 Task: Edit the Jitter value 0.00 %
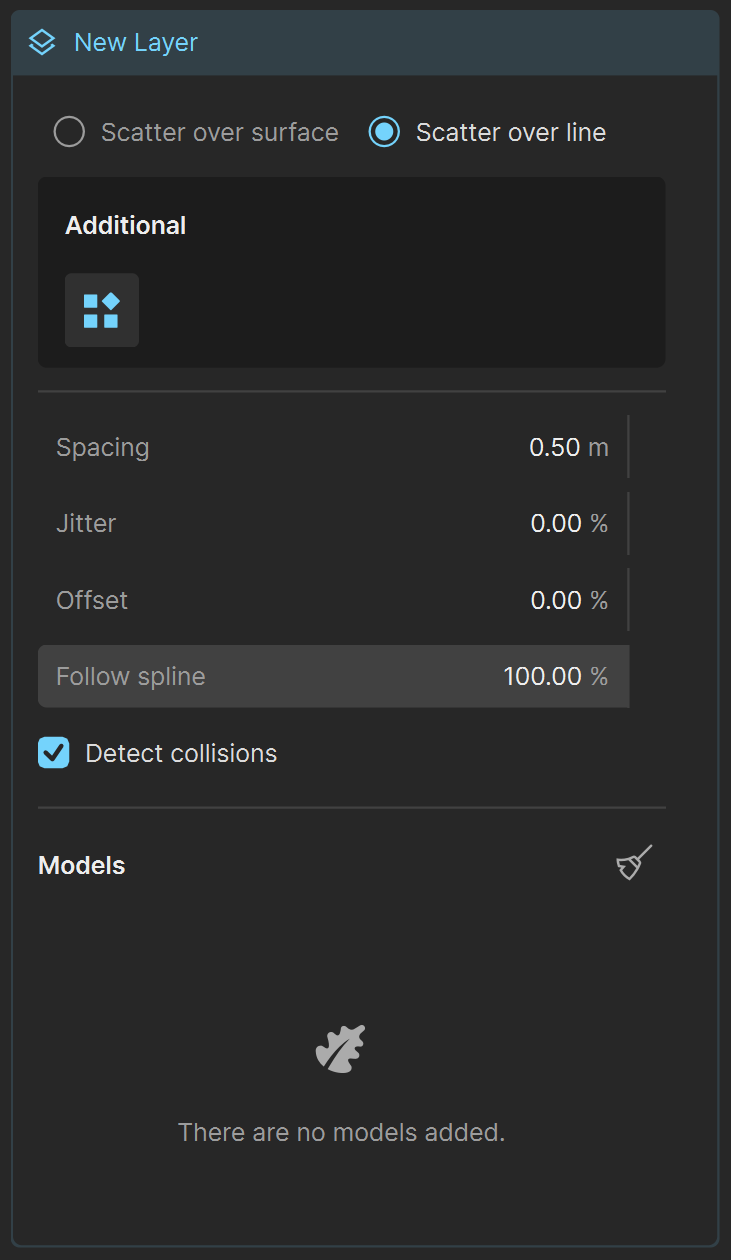569,523
